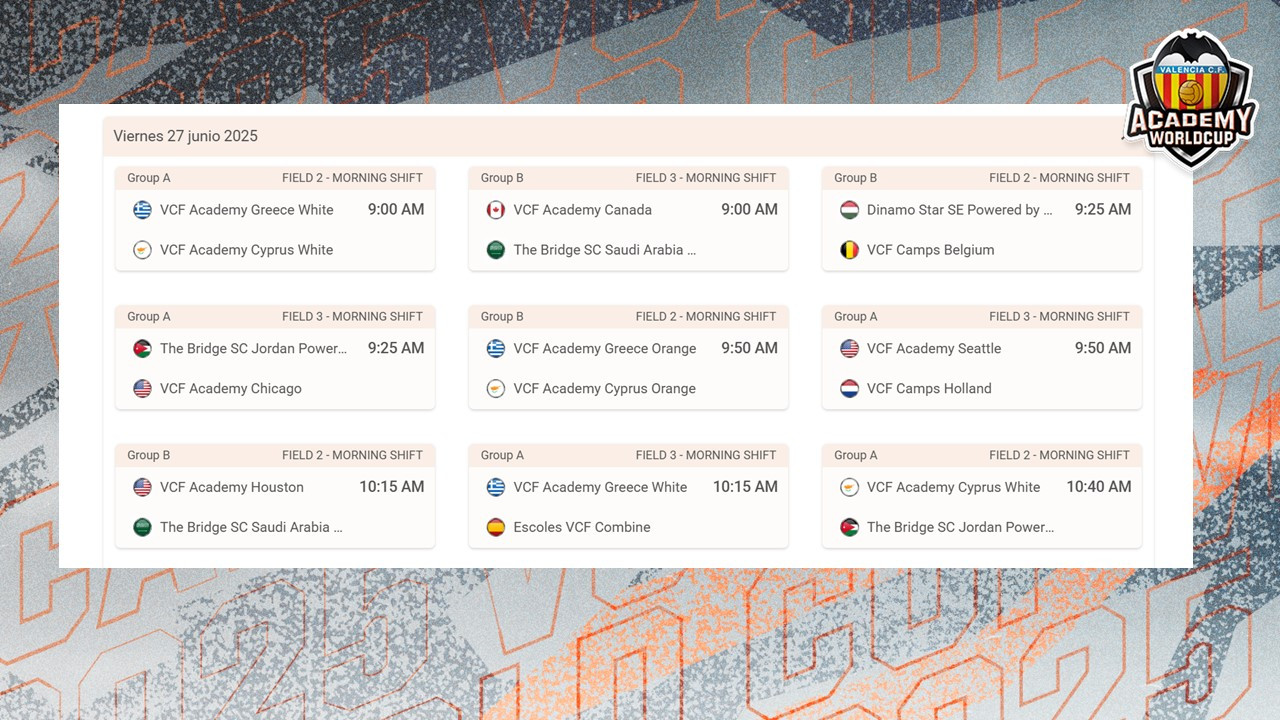Open VCF Academy Cyprus White in the 9:00 AM match

(247, 250)
